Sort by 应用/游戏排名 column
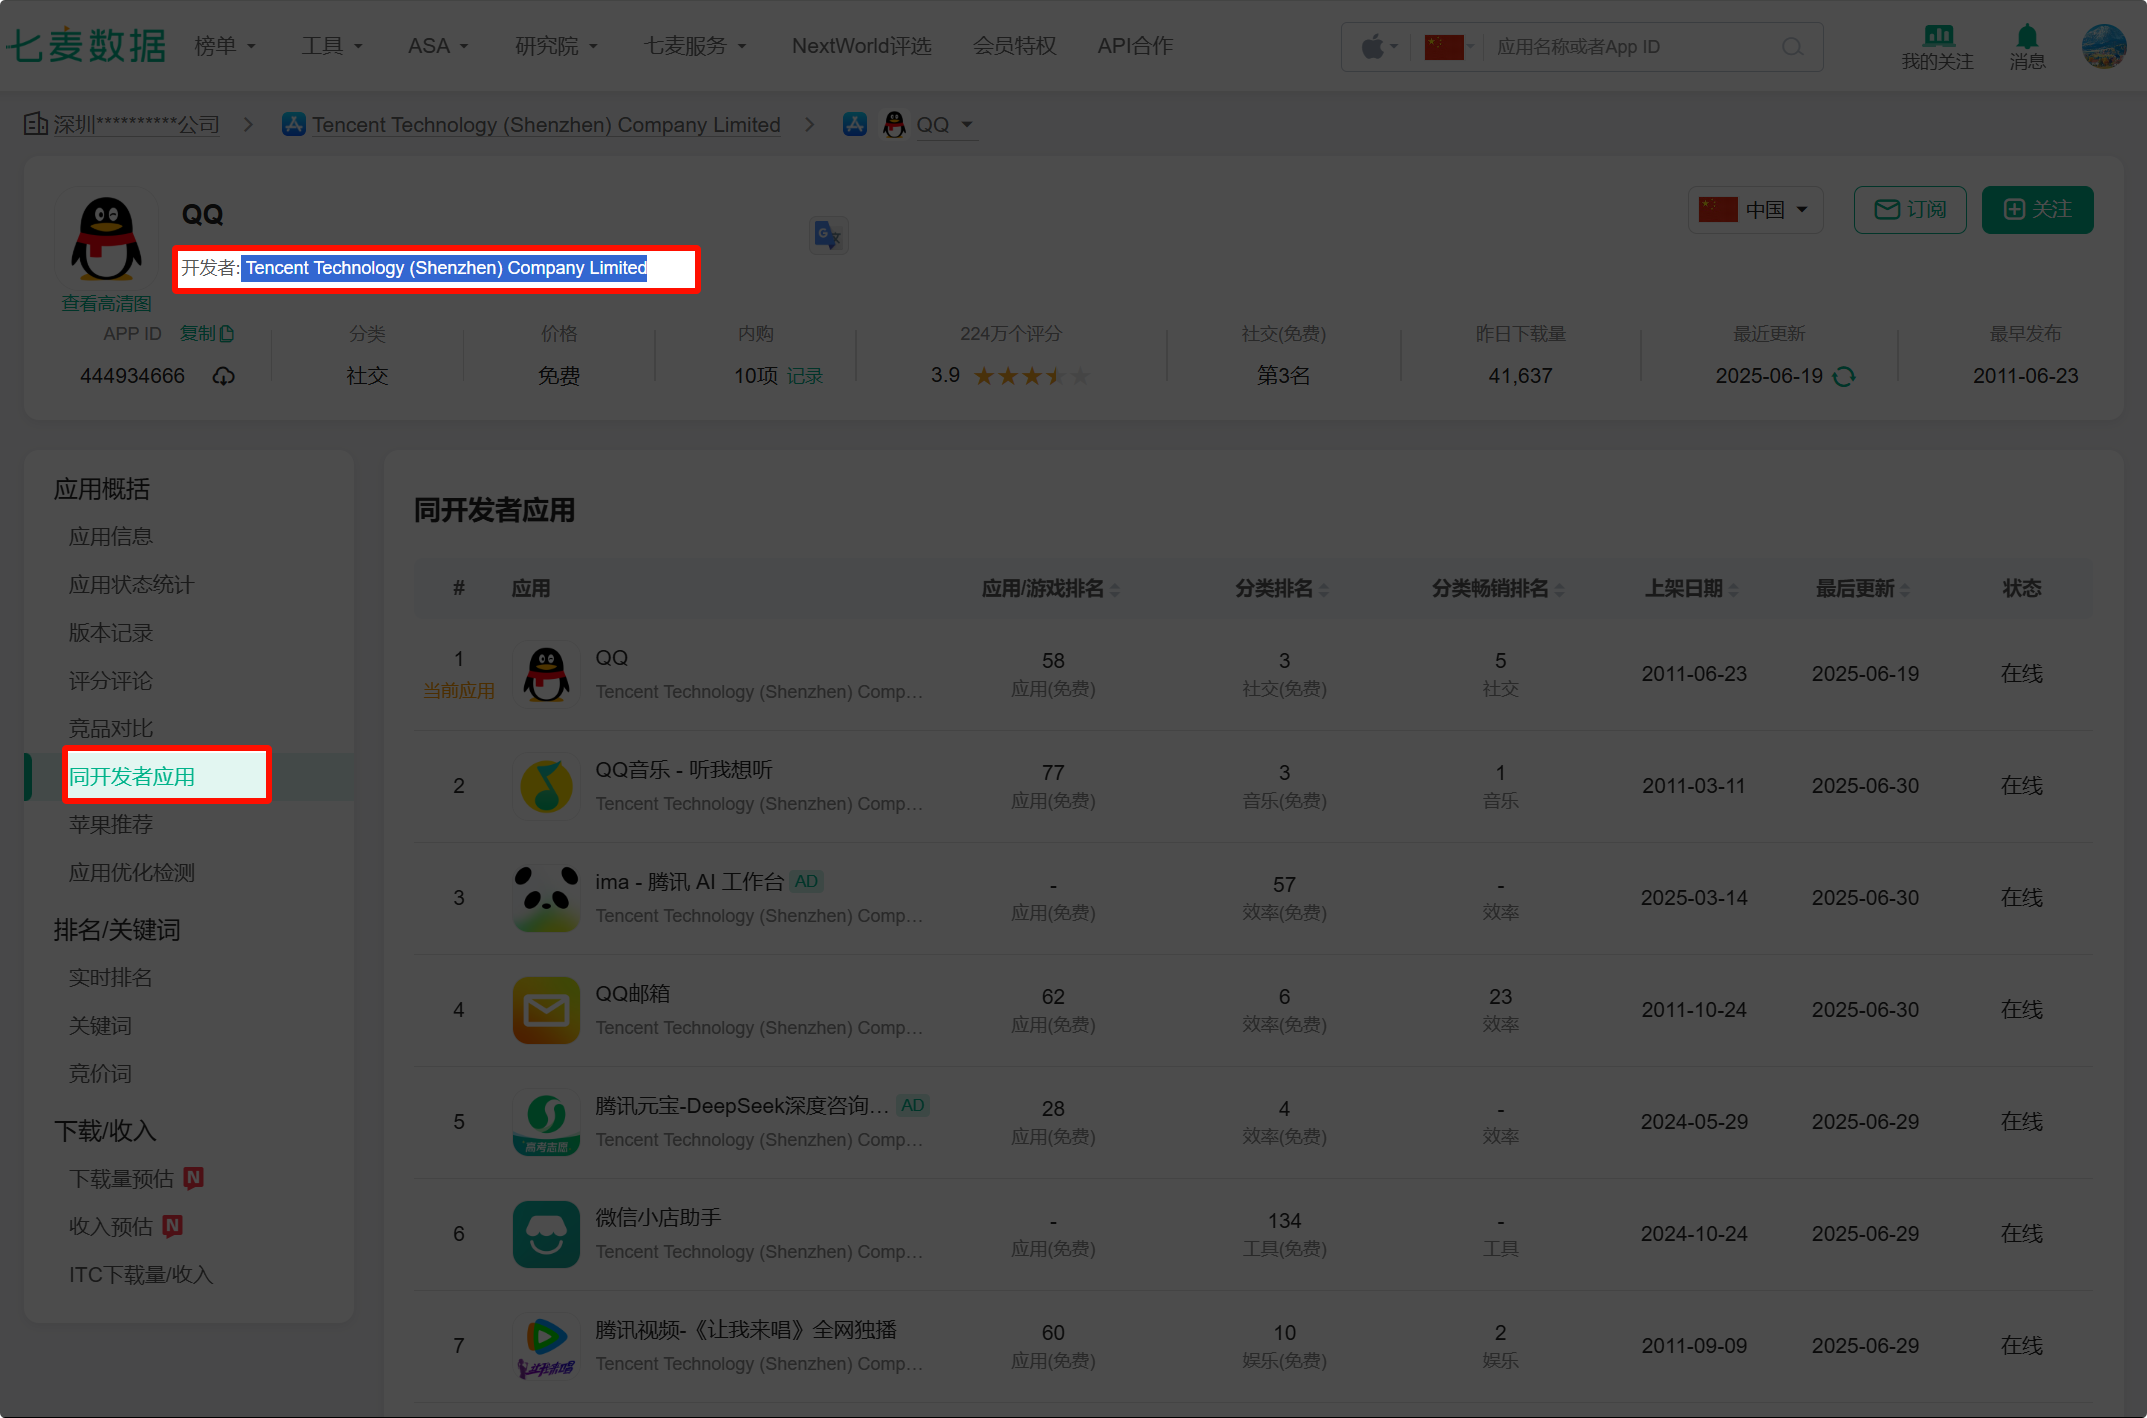This screenshot has width=2147, height=1418. (1114, 589)
